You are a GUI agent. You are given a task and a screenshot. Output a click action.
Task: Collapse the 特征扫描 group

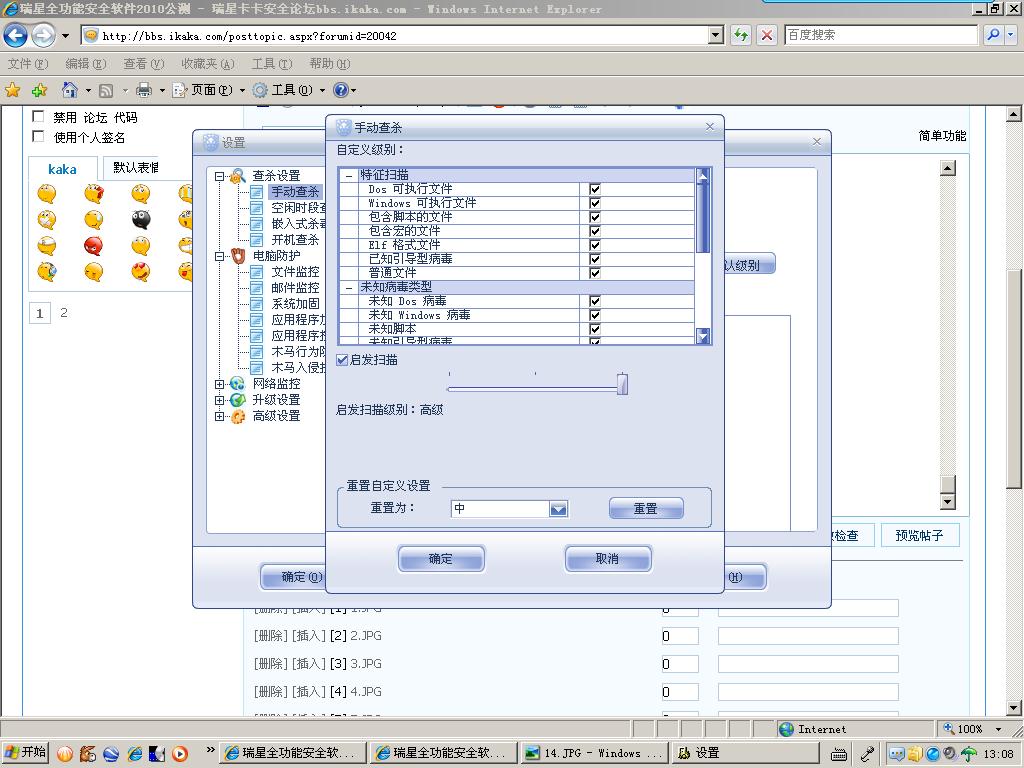pyautogui.click(x=349, y=176)
